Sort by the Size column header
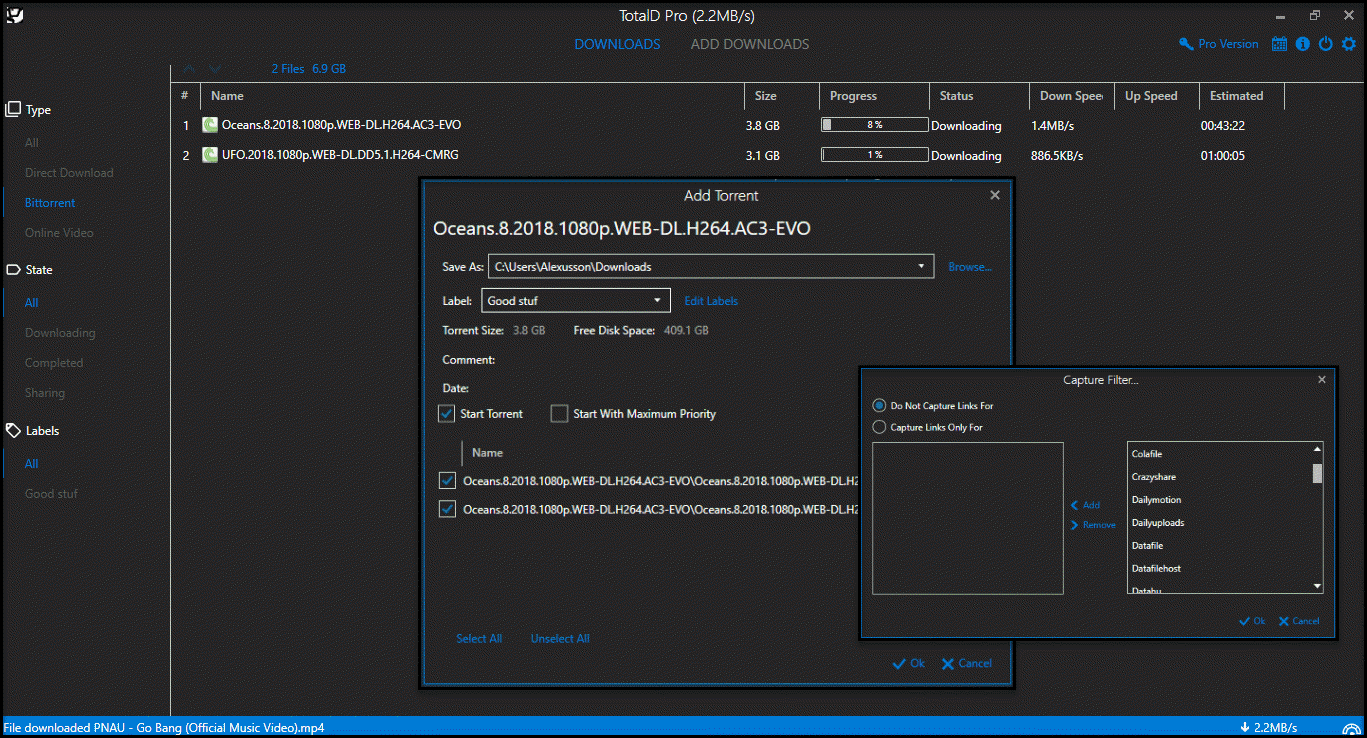The image size is (1367, 738). pos(781,96)
